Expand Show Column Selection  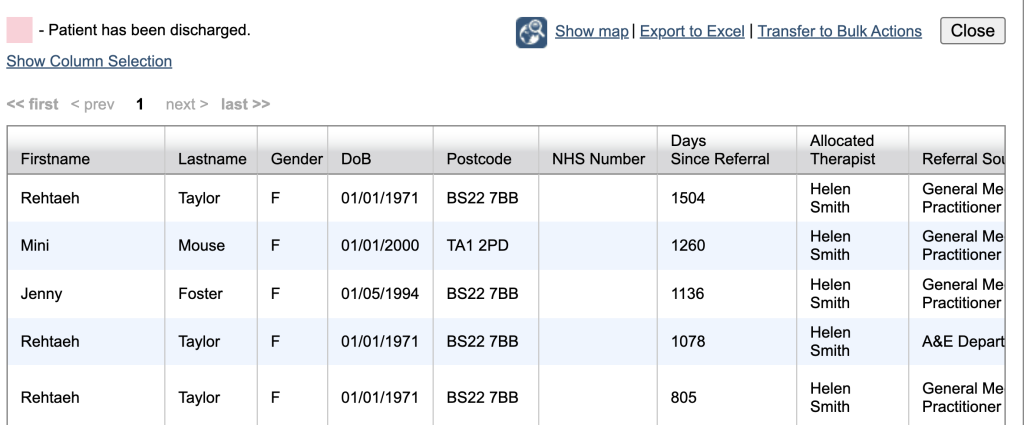point(89,61)
